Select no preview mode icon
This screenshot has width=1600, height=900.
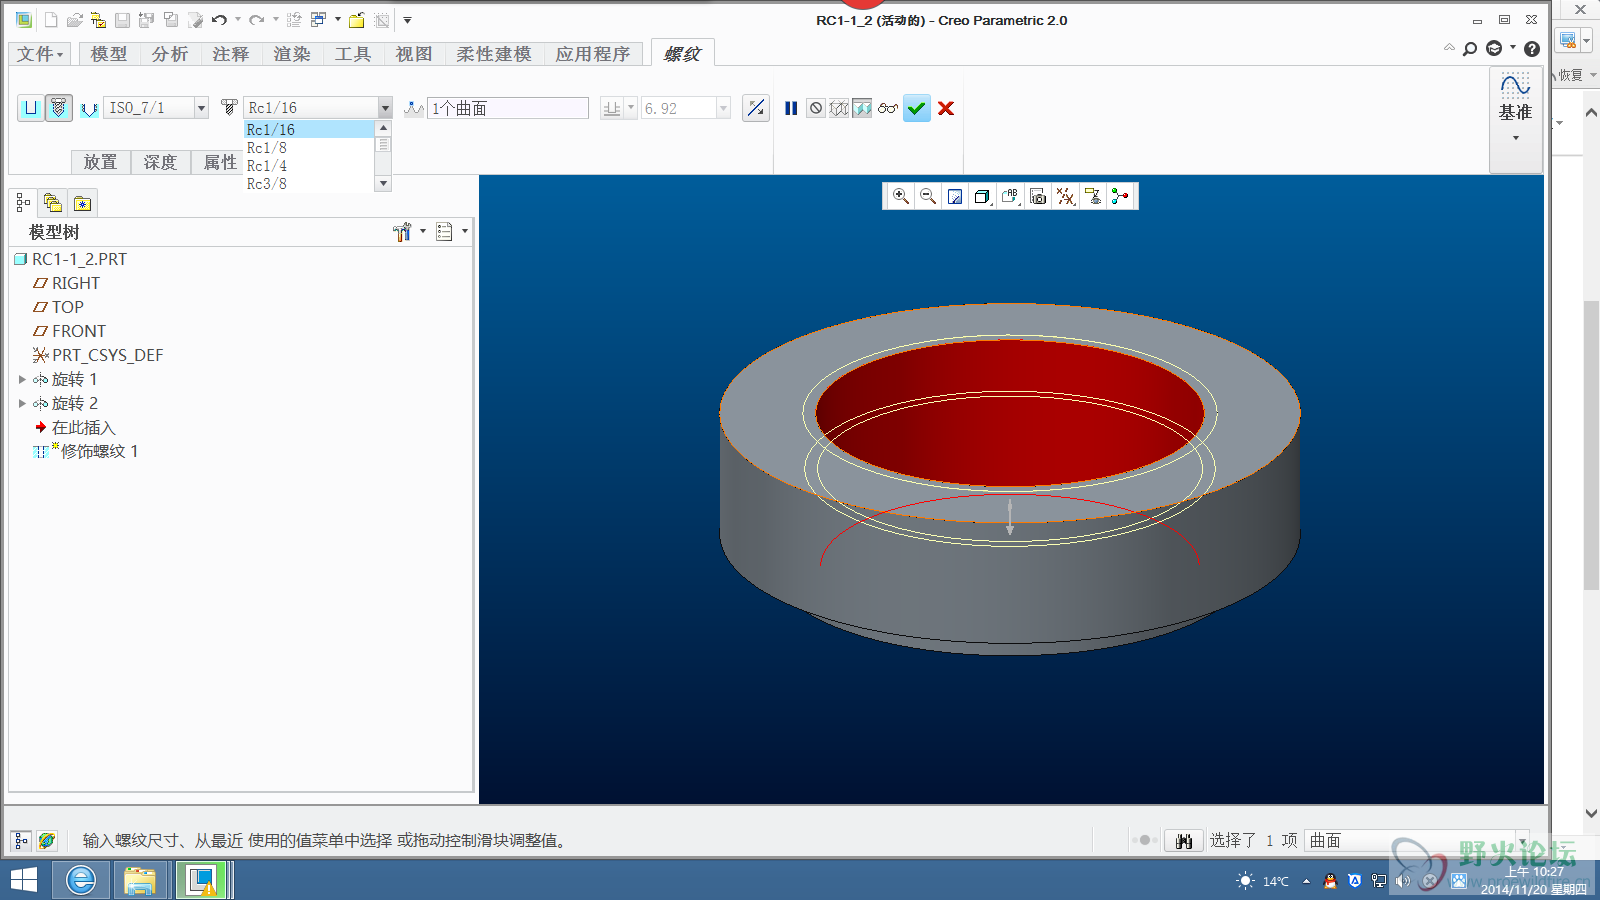tap(816, 108)
